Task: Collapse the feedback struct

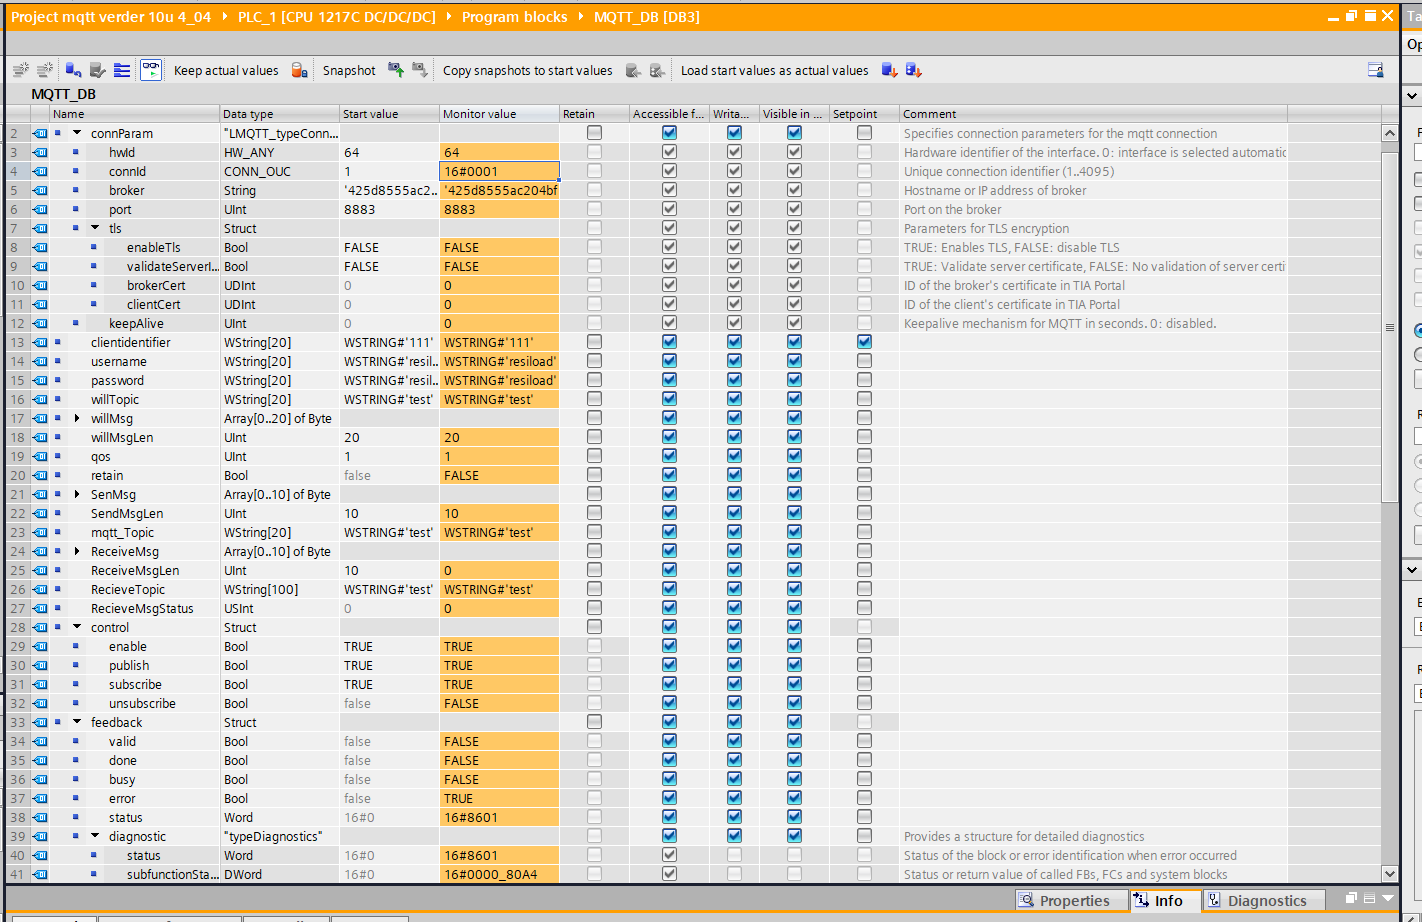Action: [77, 722]
